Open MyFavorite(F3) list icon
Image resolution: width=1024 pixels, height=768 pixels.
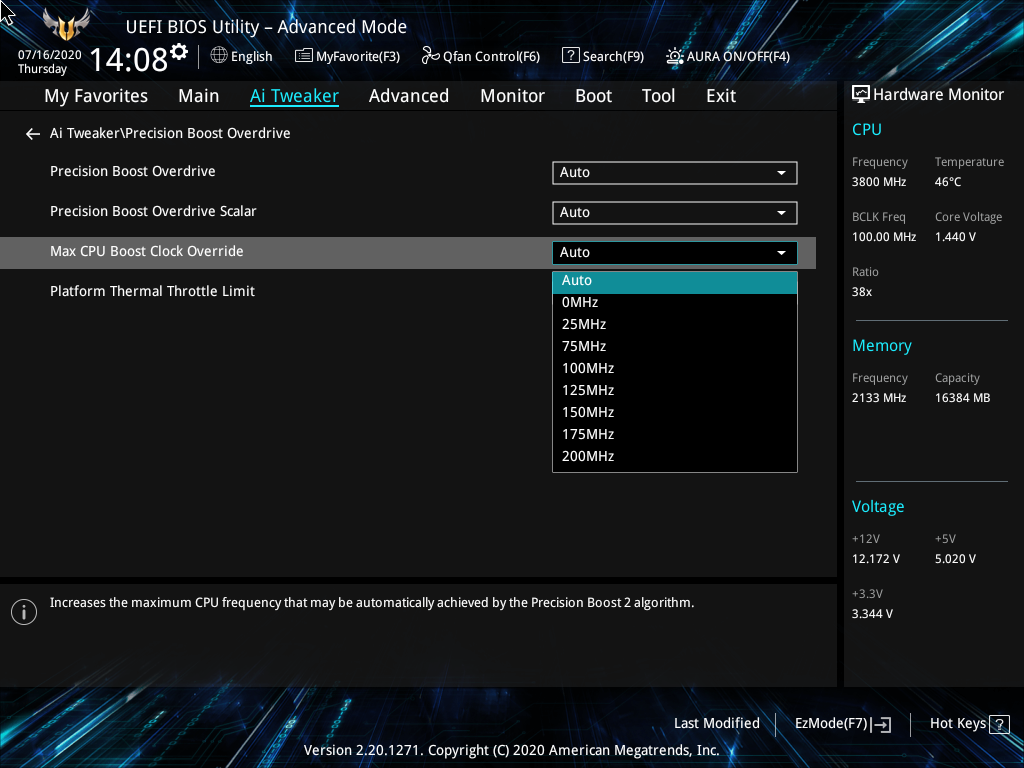coord(304,56)
